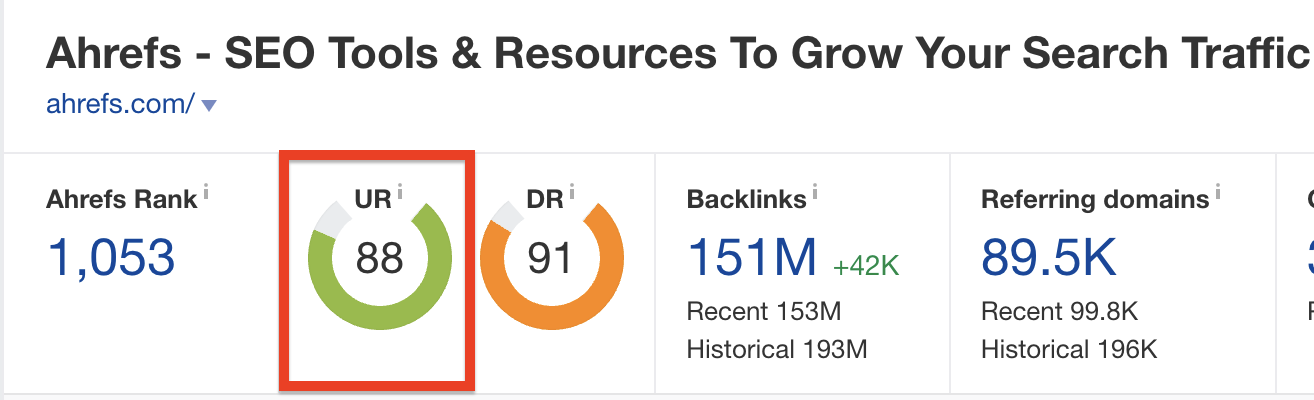Click the 'Referring domains' heading label
This screenshot has height=400, width=1314.
(1095, 199)
